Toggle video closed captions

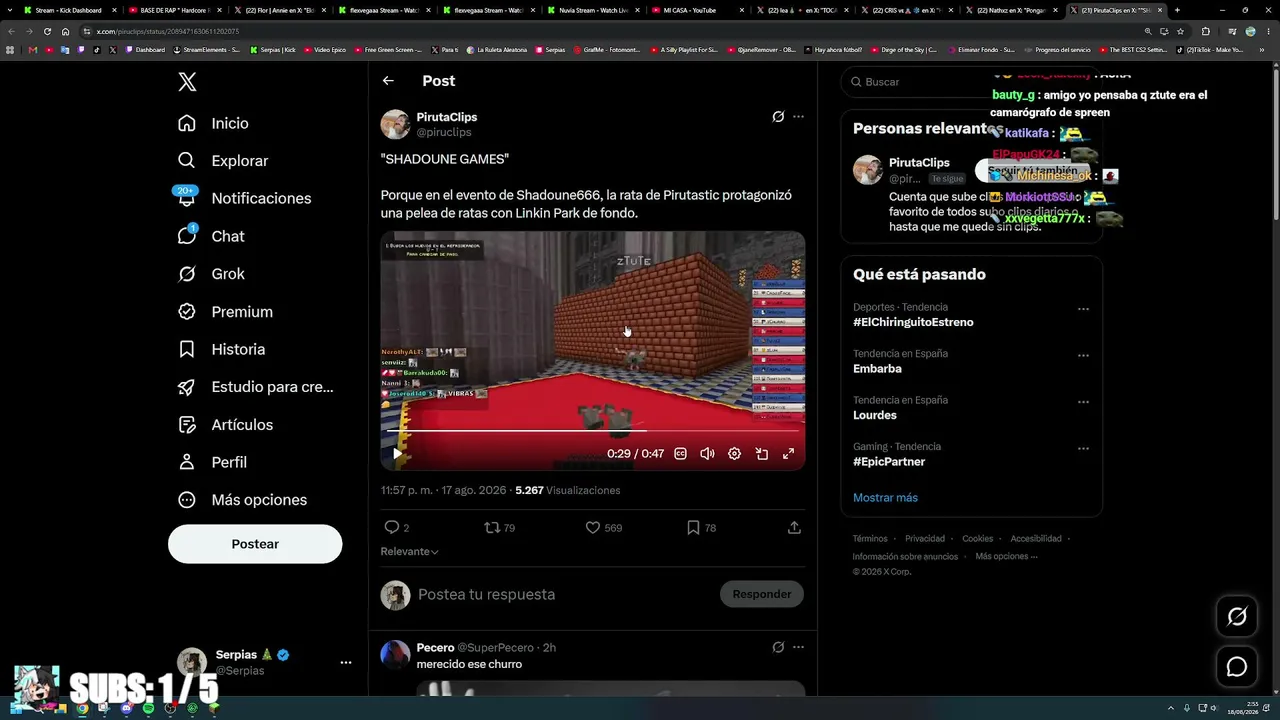point(680,454)
